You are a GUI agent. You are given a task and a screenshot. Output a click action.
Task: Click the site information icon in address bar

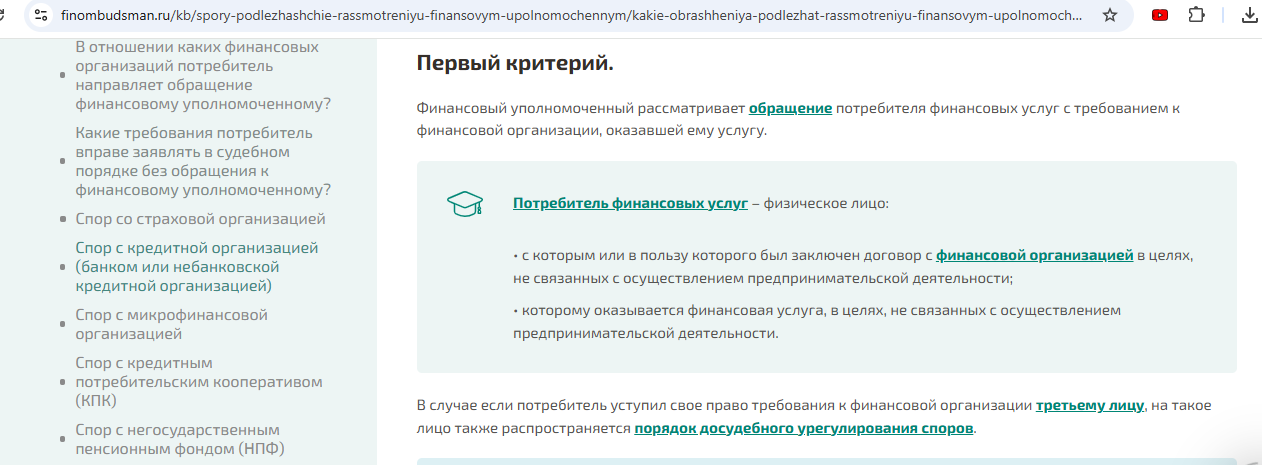coord(40,15)
